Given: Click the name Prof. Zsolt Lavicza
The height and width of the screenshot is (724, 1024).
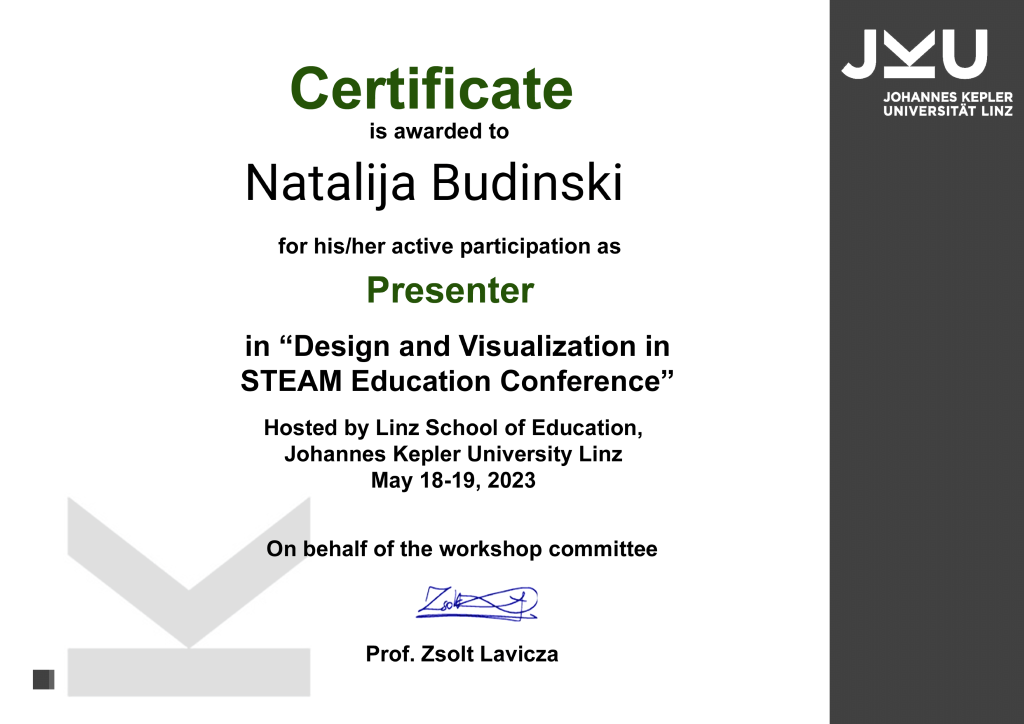Looking at the screenshot, I should [462, 654].
